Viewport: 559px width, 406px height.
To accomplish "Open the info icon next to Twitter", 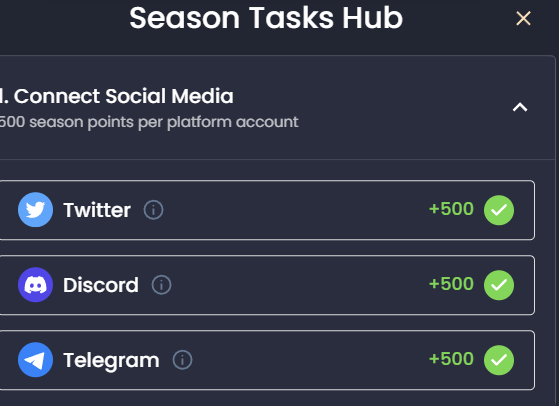I will (x=154, y=210).
